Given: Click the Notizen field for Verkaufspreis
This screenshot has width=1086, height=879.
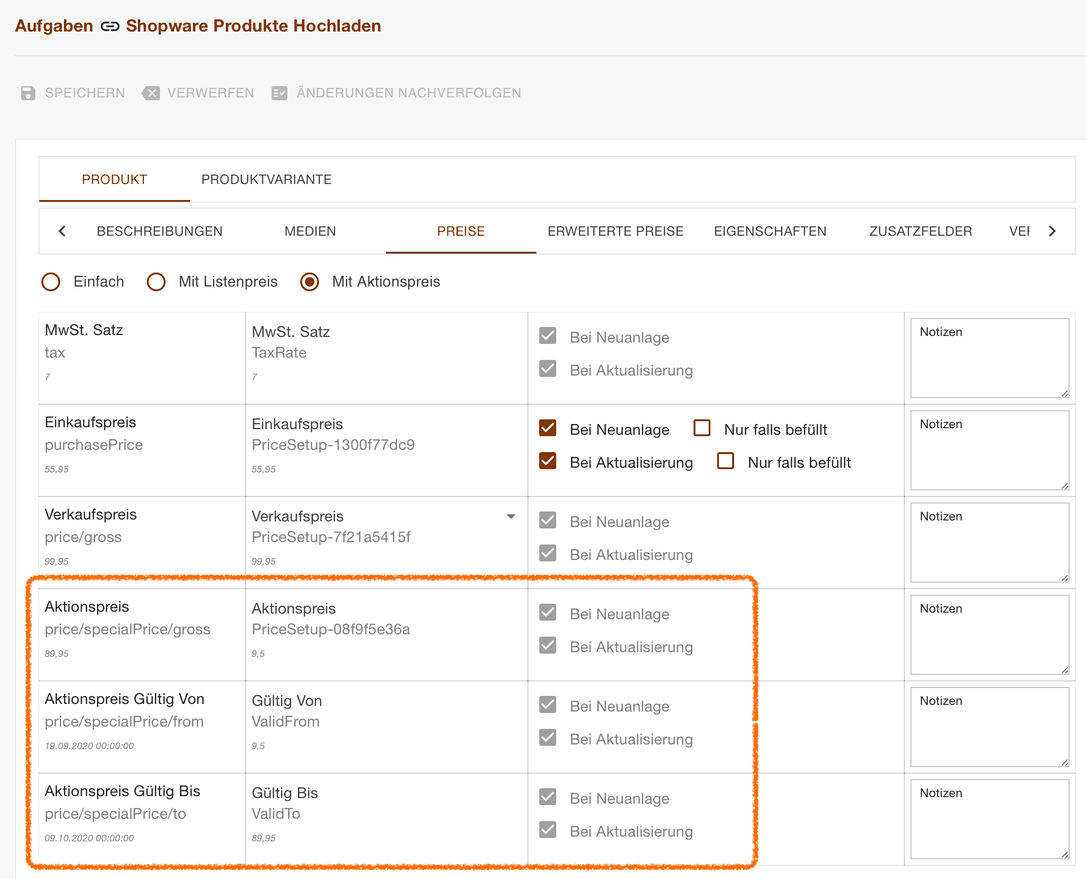Looking at the screenshot, I should (990, 542).
